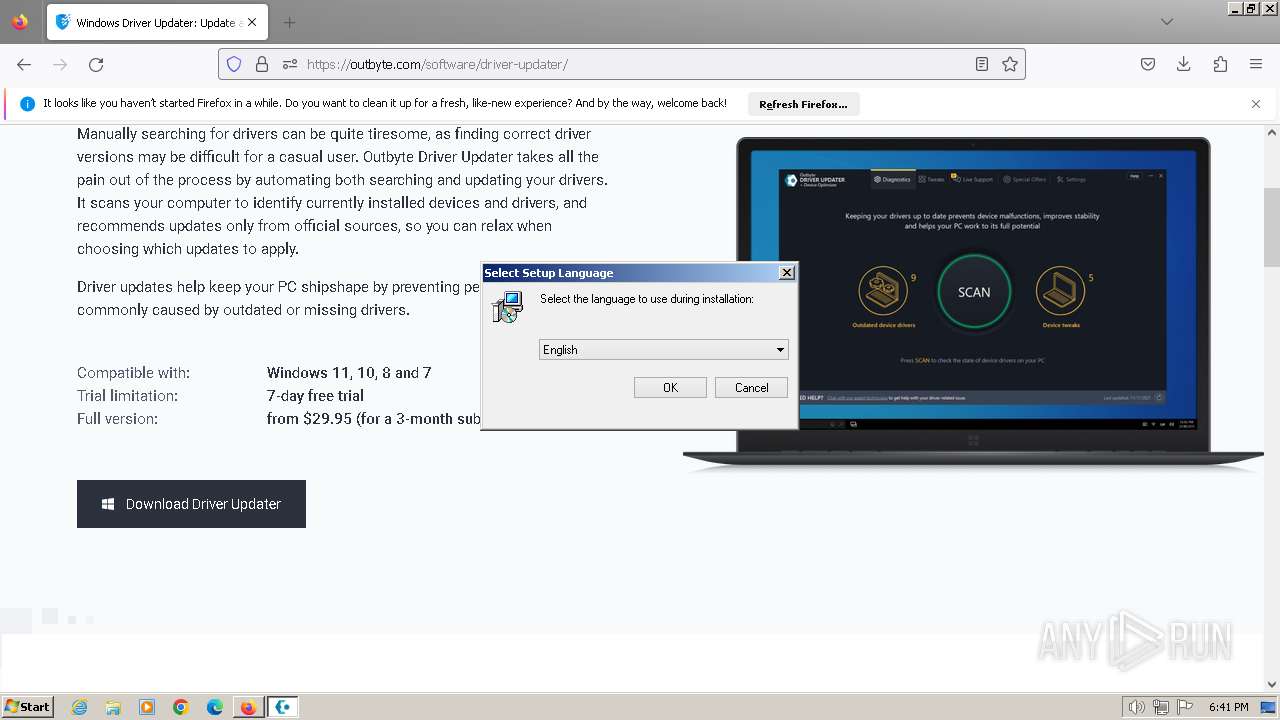Close the Select Setup Language dialog
This screenshot has width=1280, height=720.
787,273
